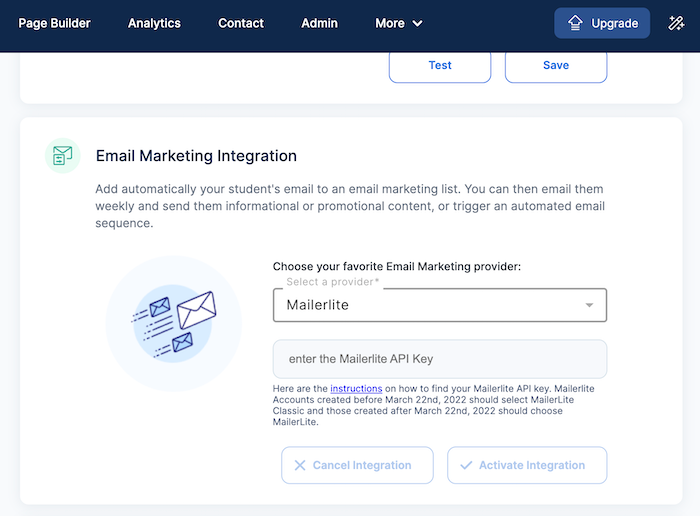Open the Page Builder menu item
The image size is (700, 516).
pos(54,23)
